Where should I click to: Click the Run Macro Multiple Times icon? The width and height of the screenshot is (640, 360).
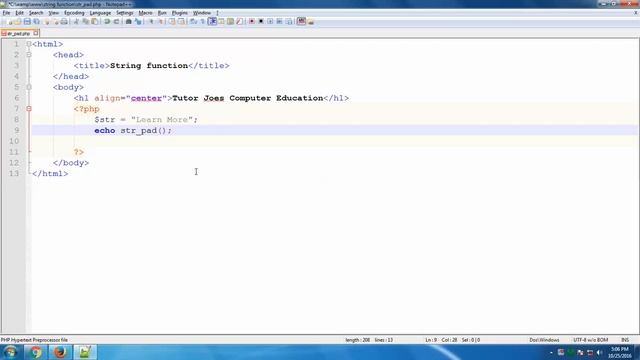tap(279, 21)
